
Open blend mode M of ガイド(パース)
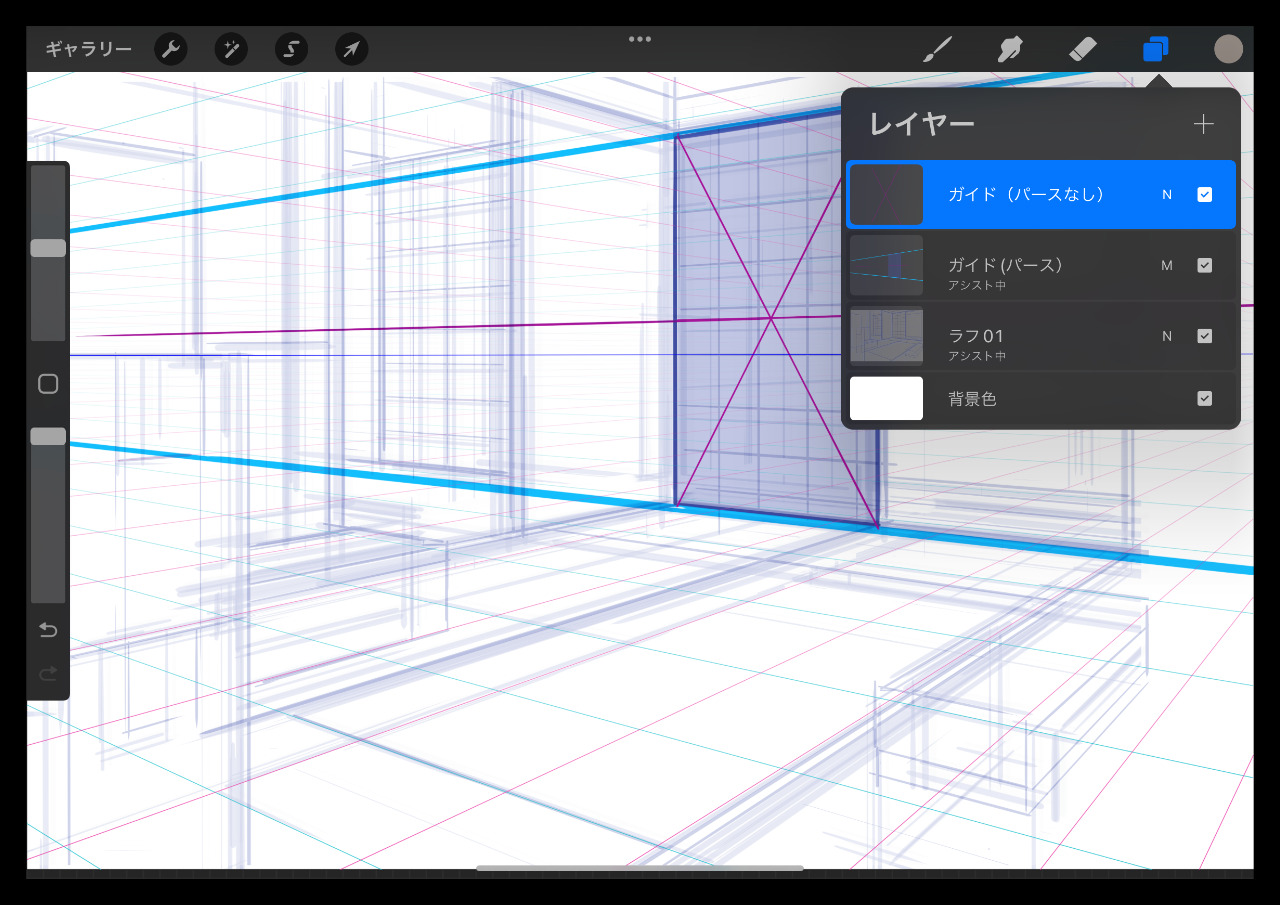click(1166, 266)
